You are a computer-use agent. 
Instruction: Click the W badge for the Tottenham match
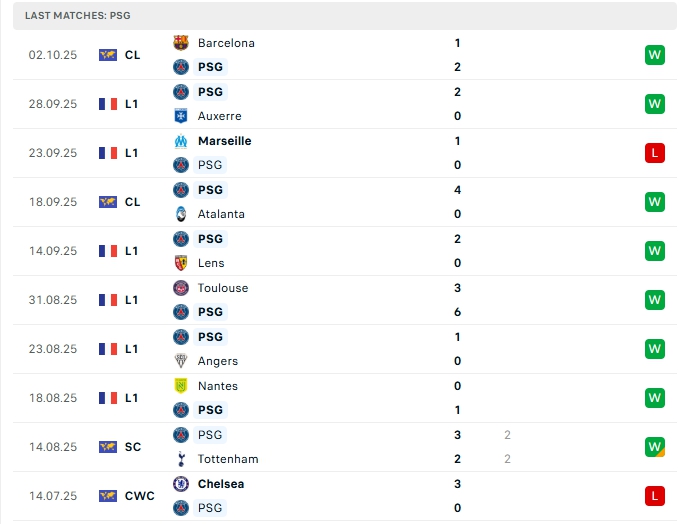655,447
